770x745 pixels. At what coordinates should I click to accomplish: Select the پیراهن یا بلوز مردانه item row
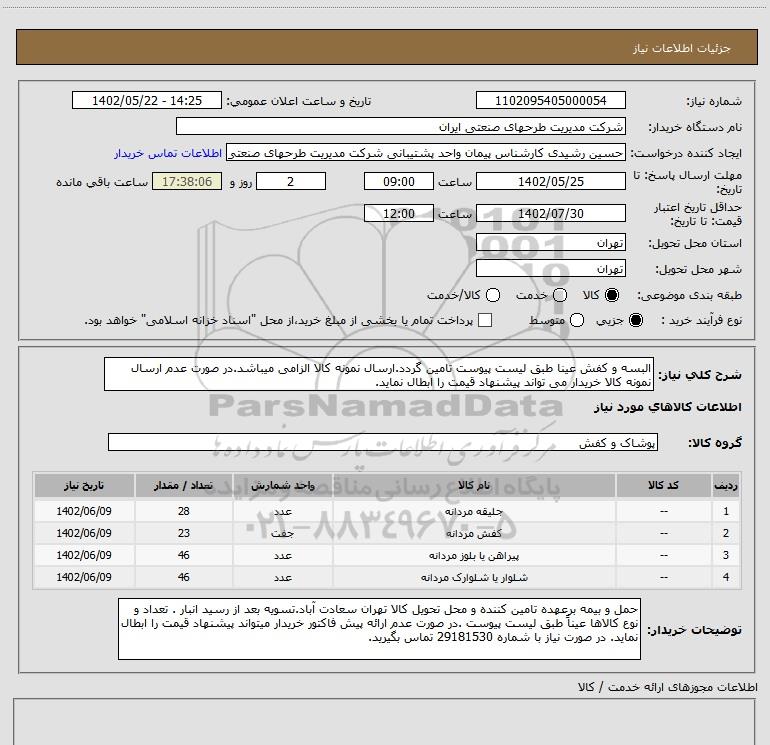tap(387, 555)
